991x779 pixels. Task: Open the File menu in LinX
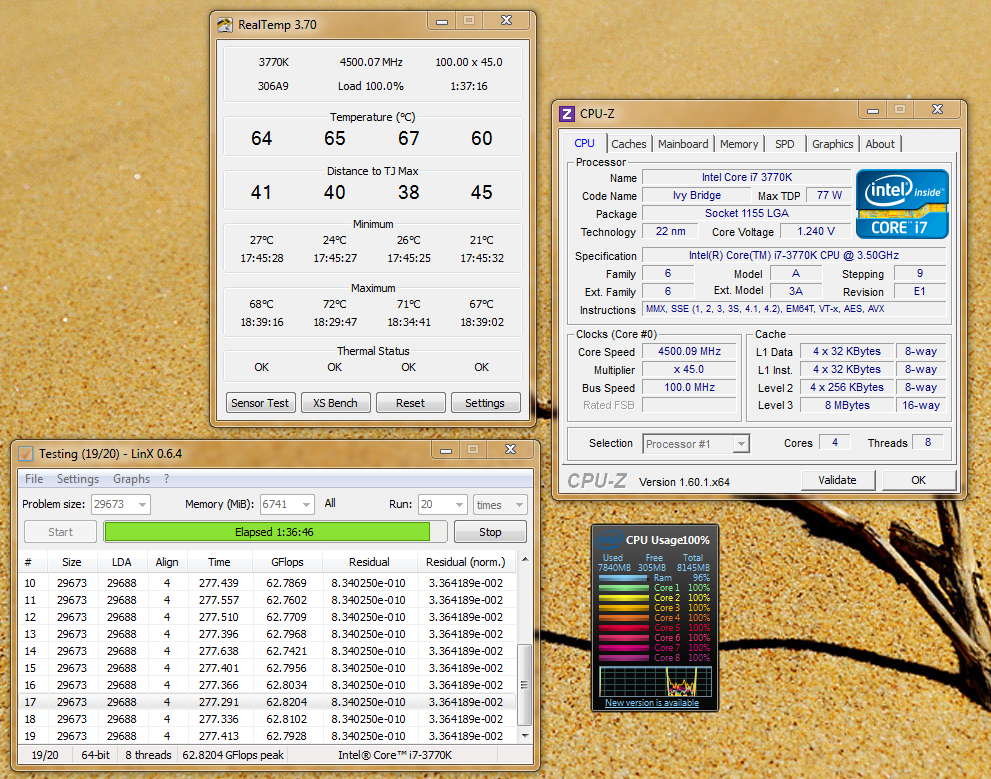pos(34,479)
